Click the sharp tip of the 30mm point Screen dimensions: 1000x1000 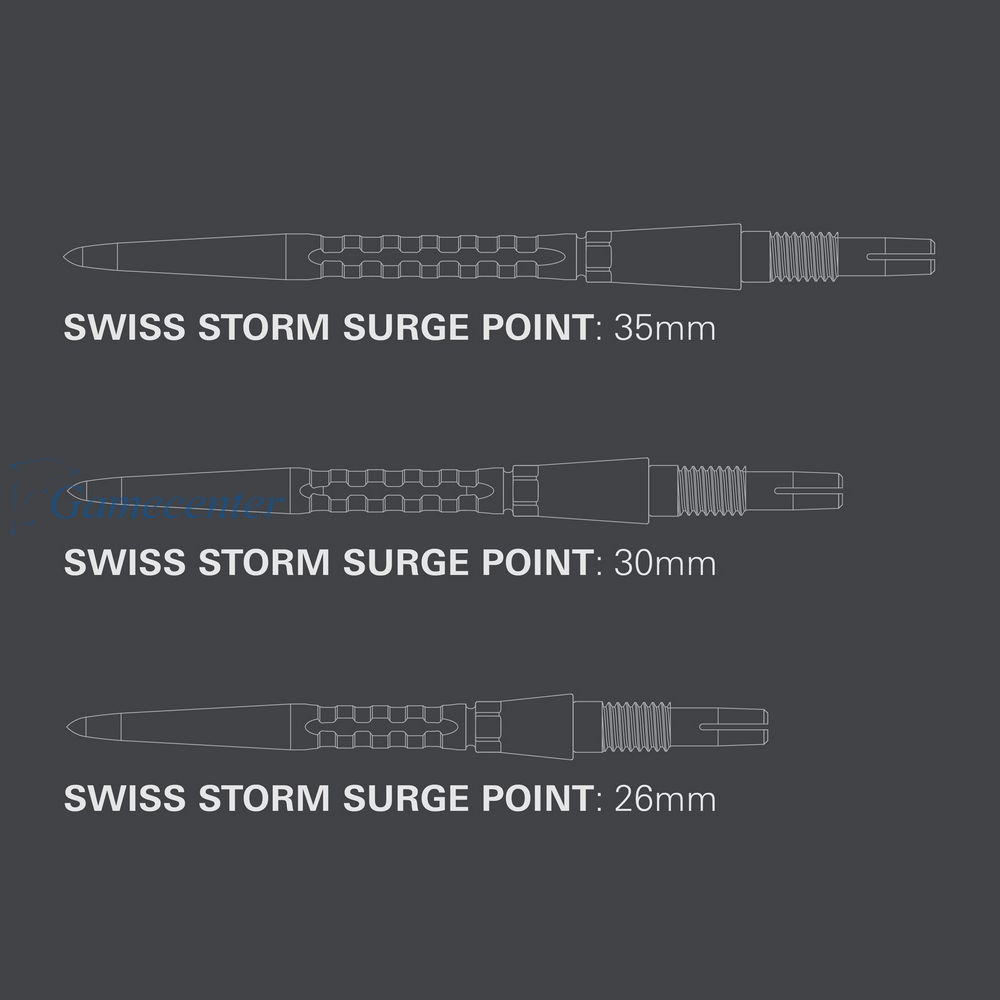[70, 491]
